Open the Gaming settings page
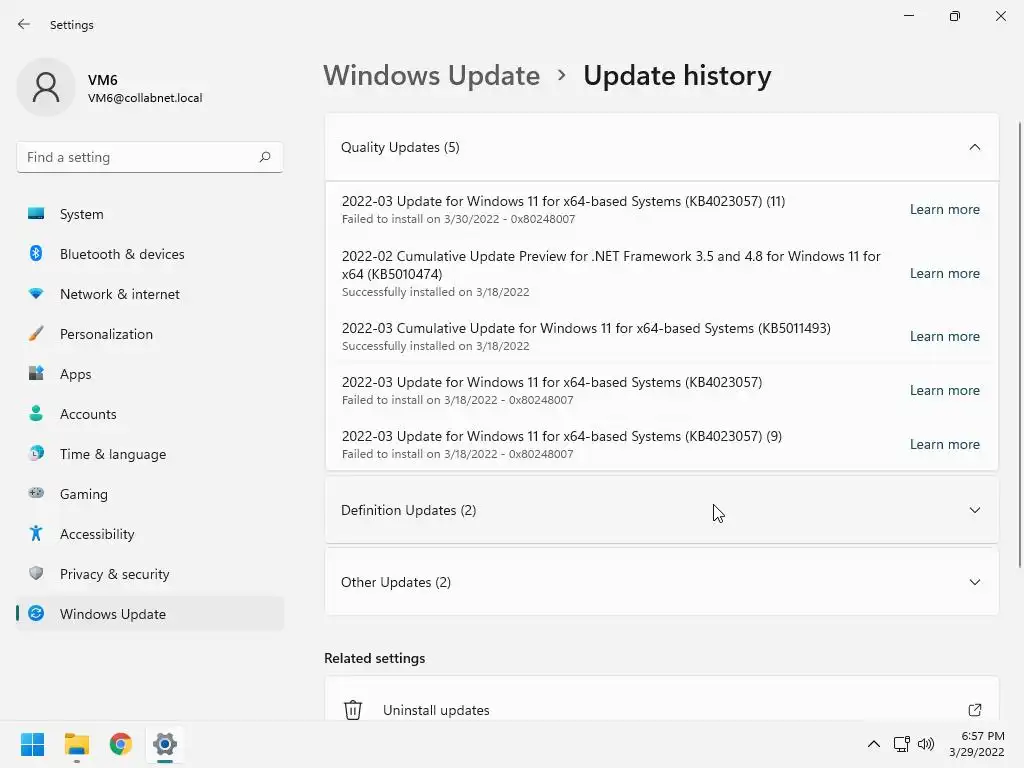The image size is (1024, 768). point(150,493)
